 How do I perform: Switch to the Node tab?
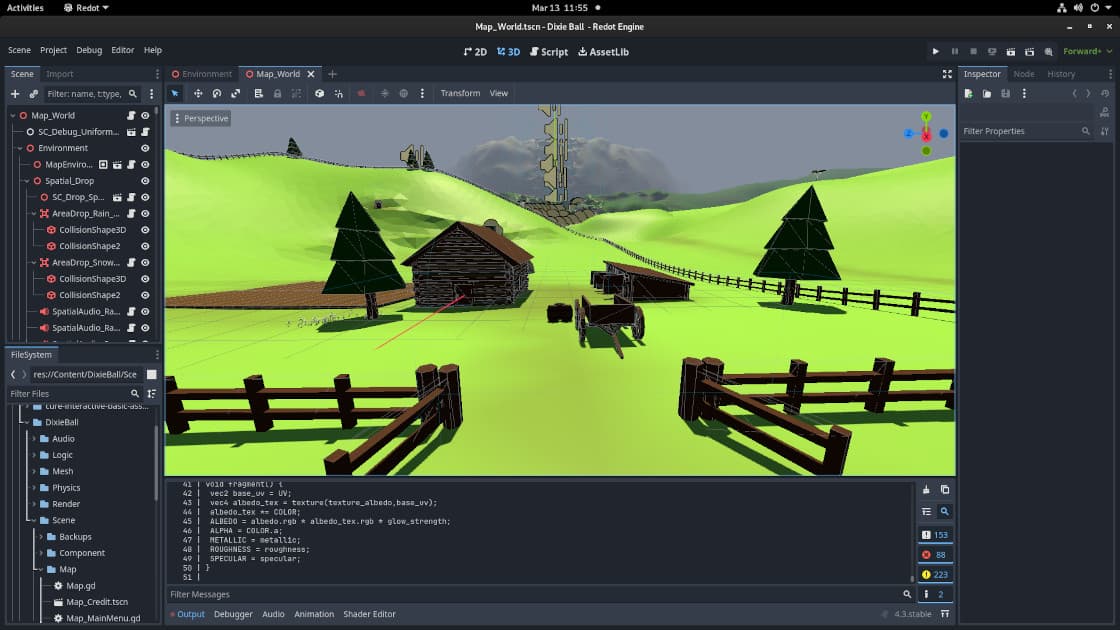[x=1023, y=74]
